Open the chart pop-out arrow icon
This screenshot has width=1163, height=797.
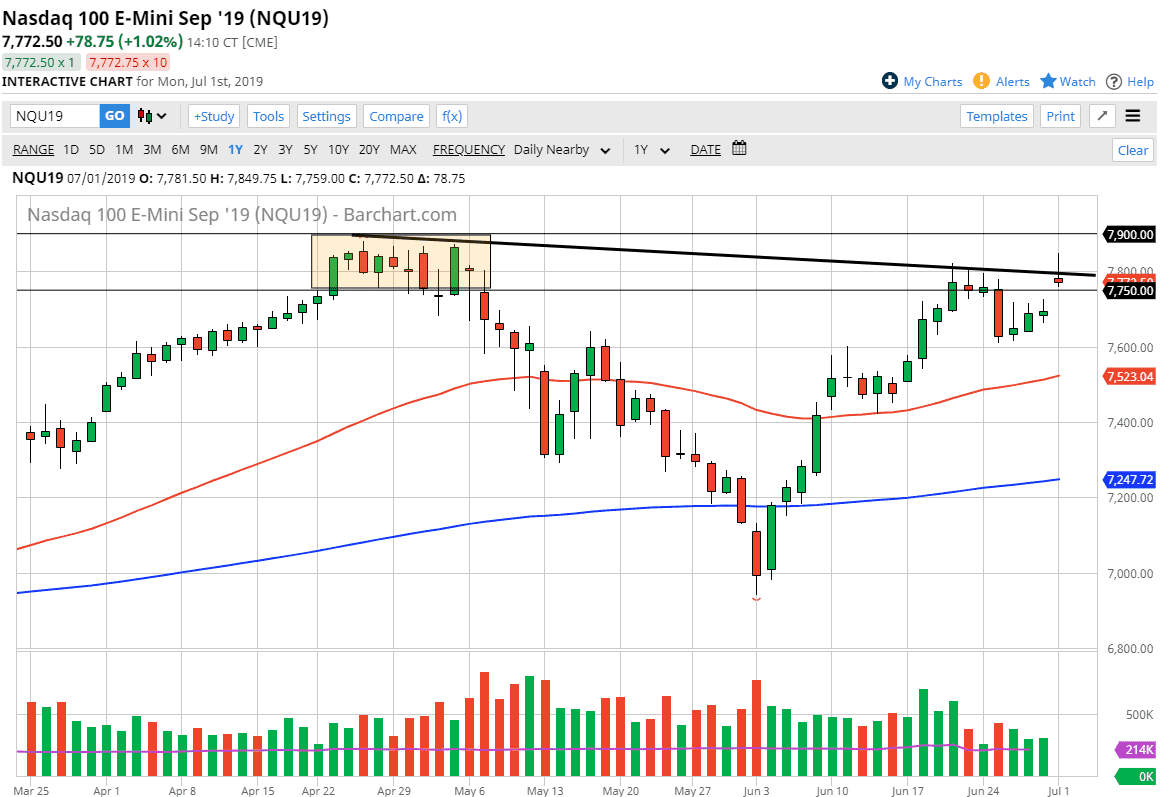point(1102,116)
